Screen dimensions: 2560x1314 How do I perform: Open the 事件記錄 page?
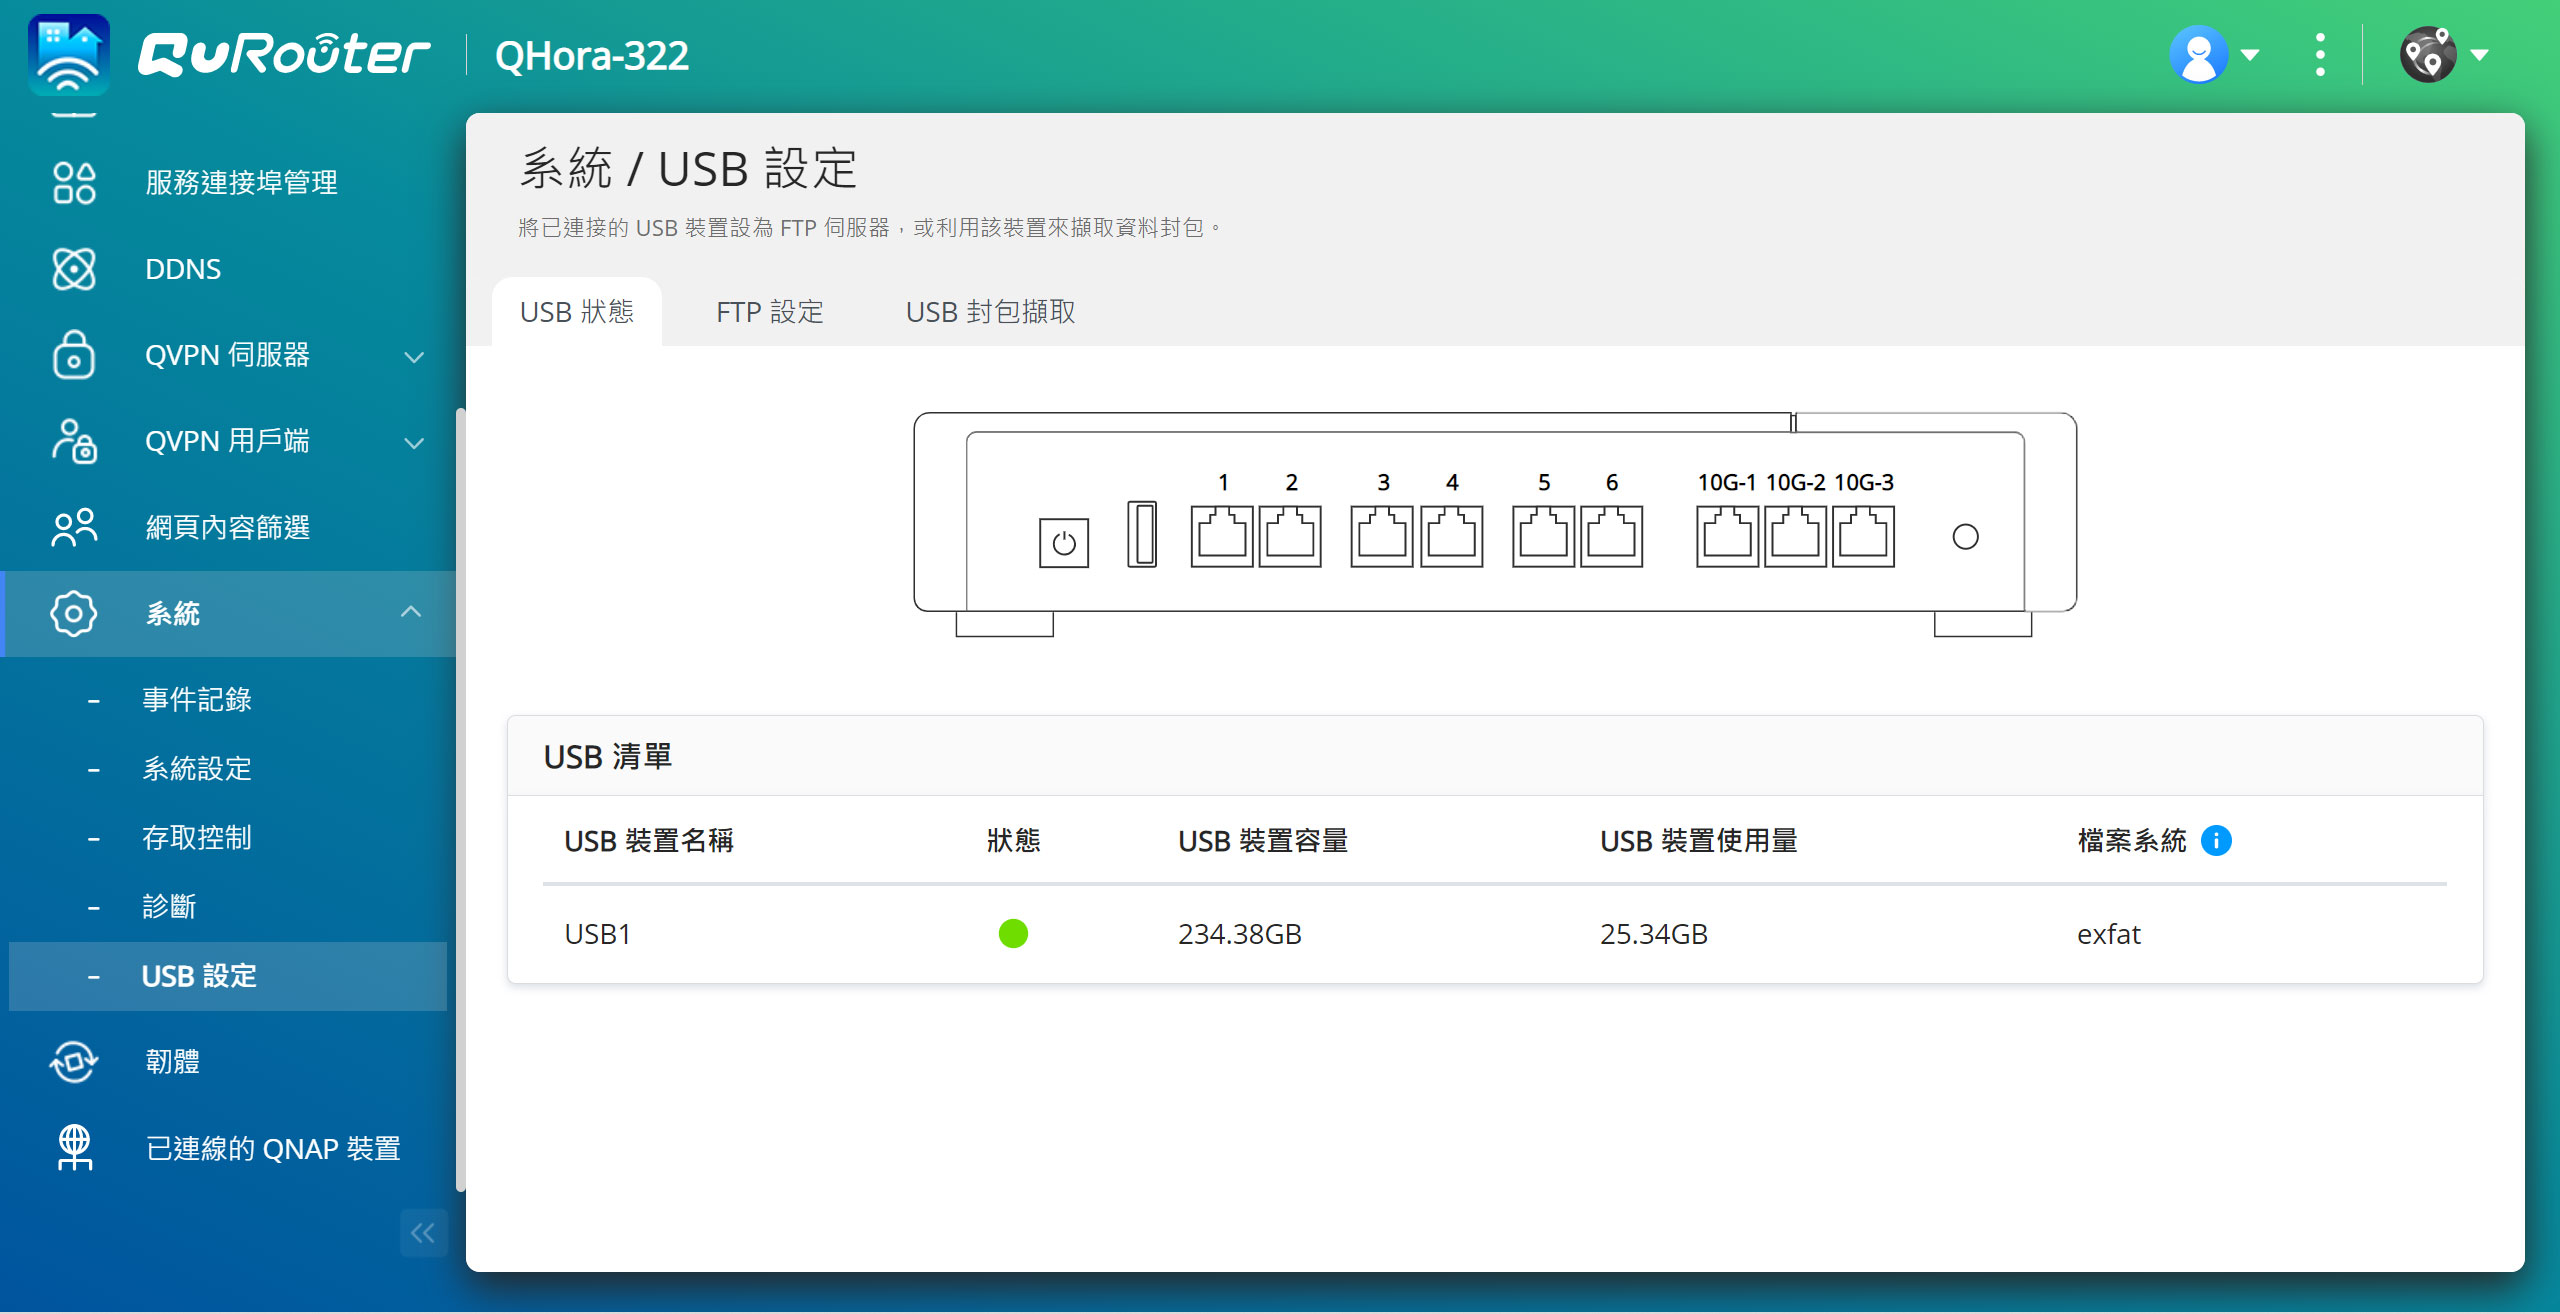click(197, 699)
